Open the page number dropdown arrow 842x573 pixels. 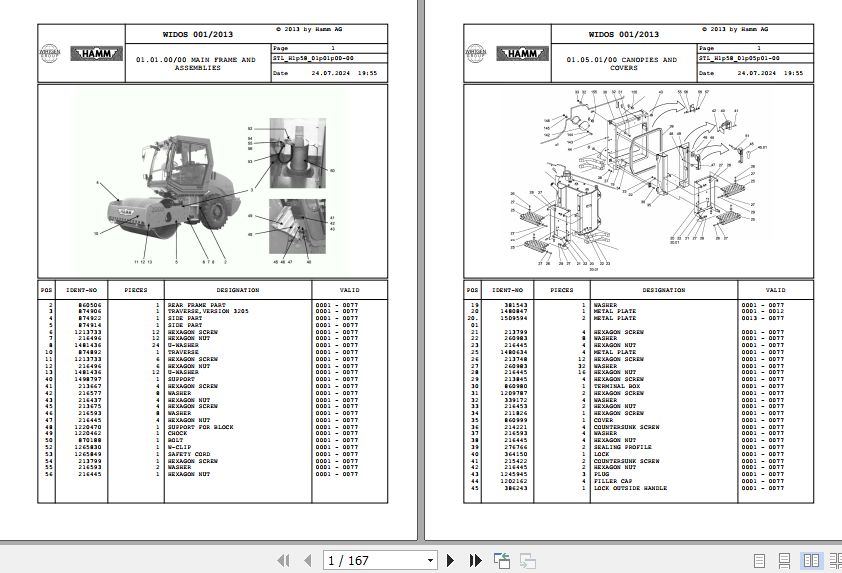click(x=430, y=561)
